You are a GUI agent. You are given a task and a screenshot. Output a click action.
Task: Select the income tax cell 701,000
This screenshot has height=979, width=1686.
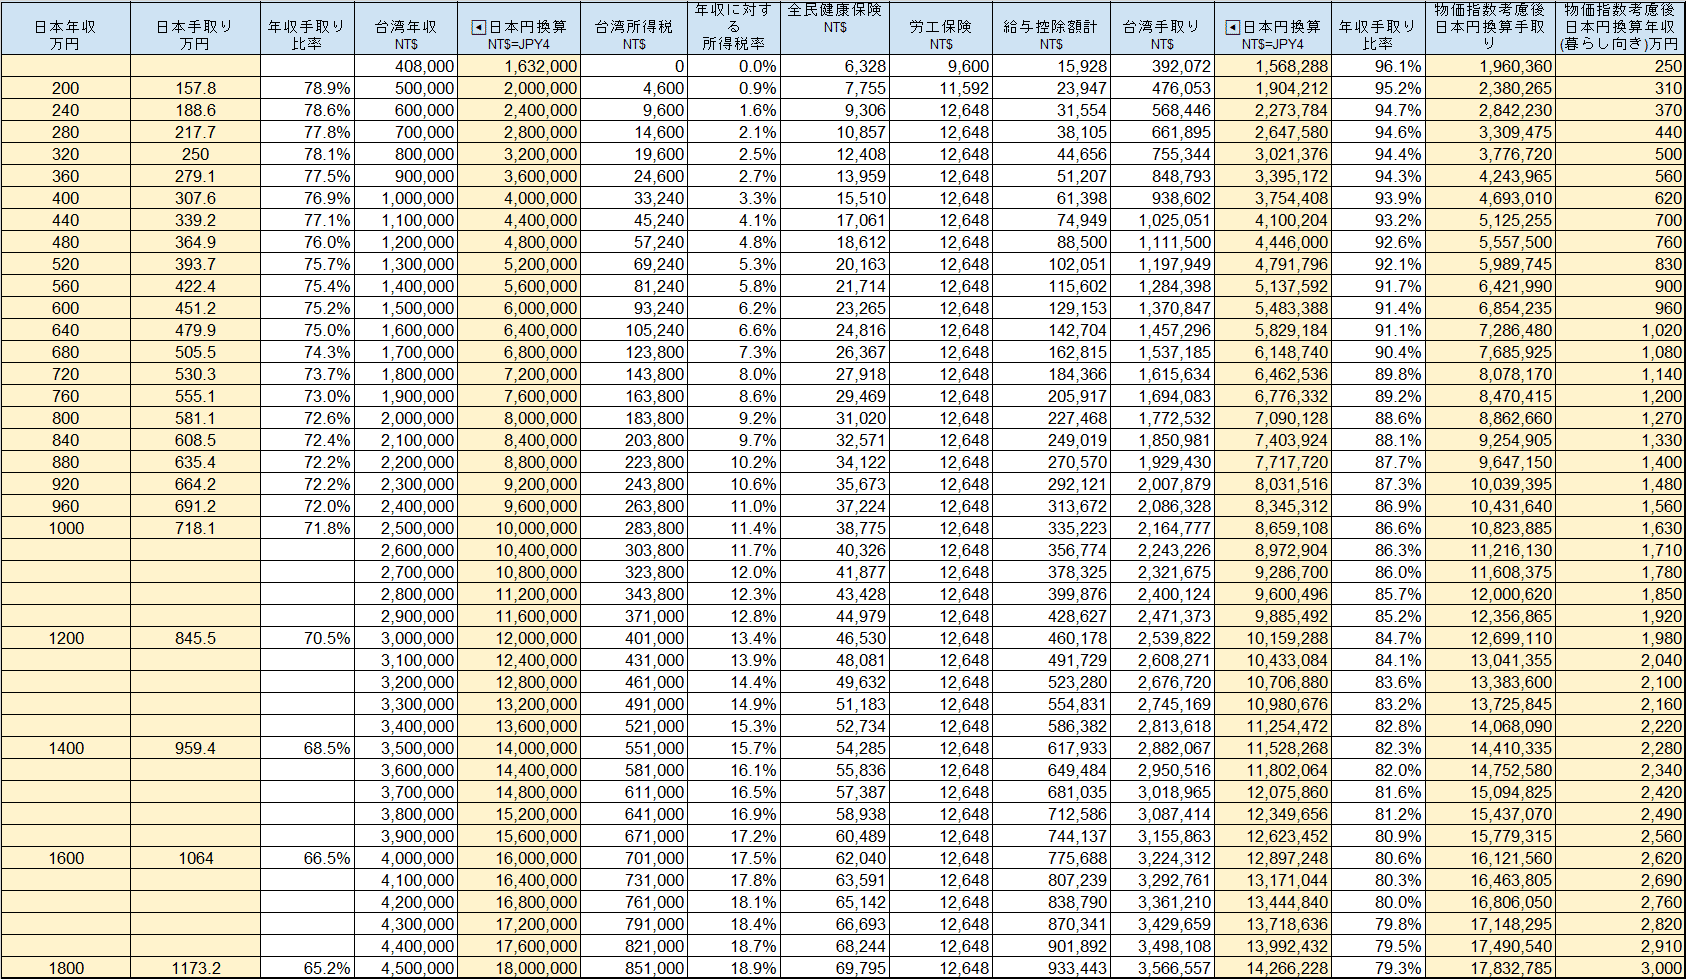click(634, 858)
